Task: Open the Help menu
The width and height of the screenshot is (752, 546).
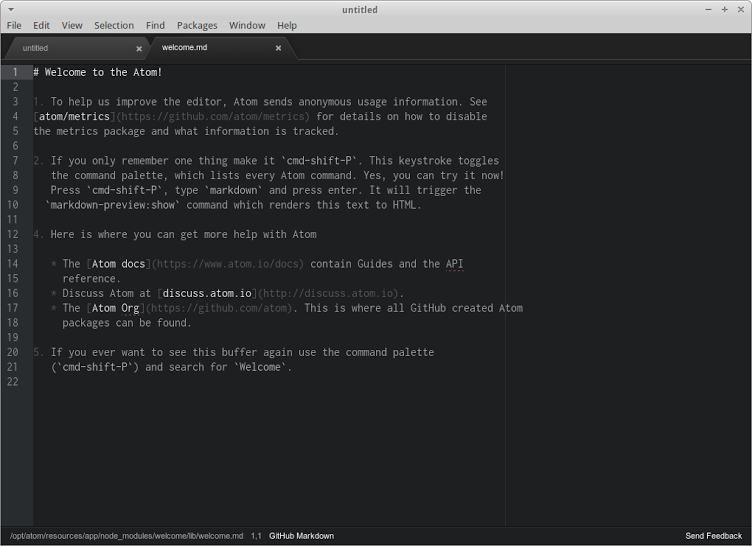Action: (287, 25)
